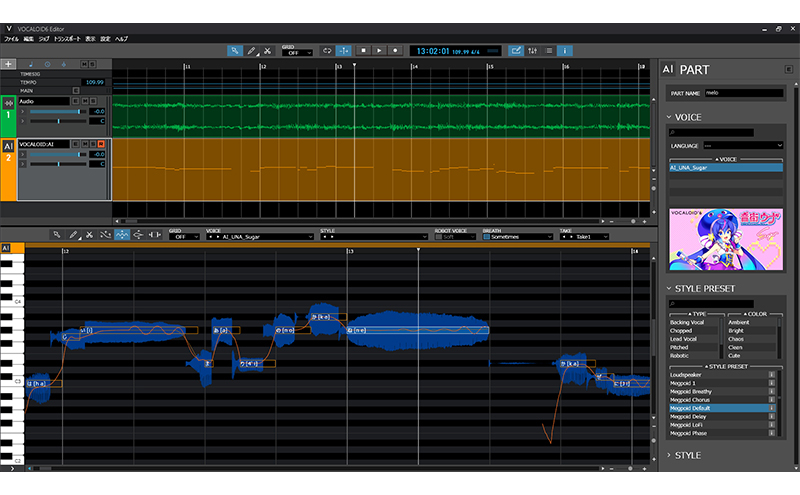Select the arrow pointer tool in top toolbar

pyautogui.click(x=235, y=50)
